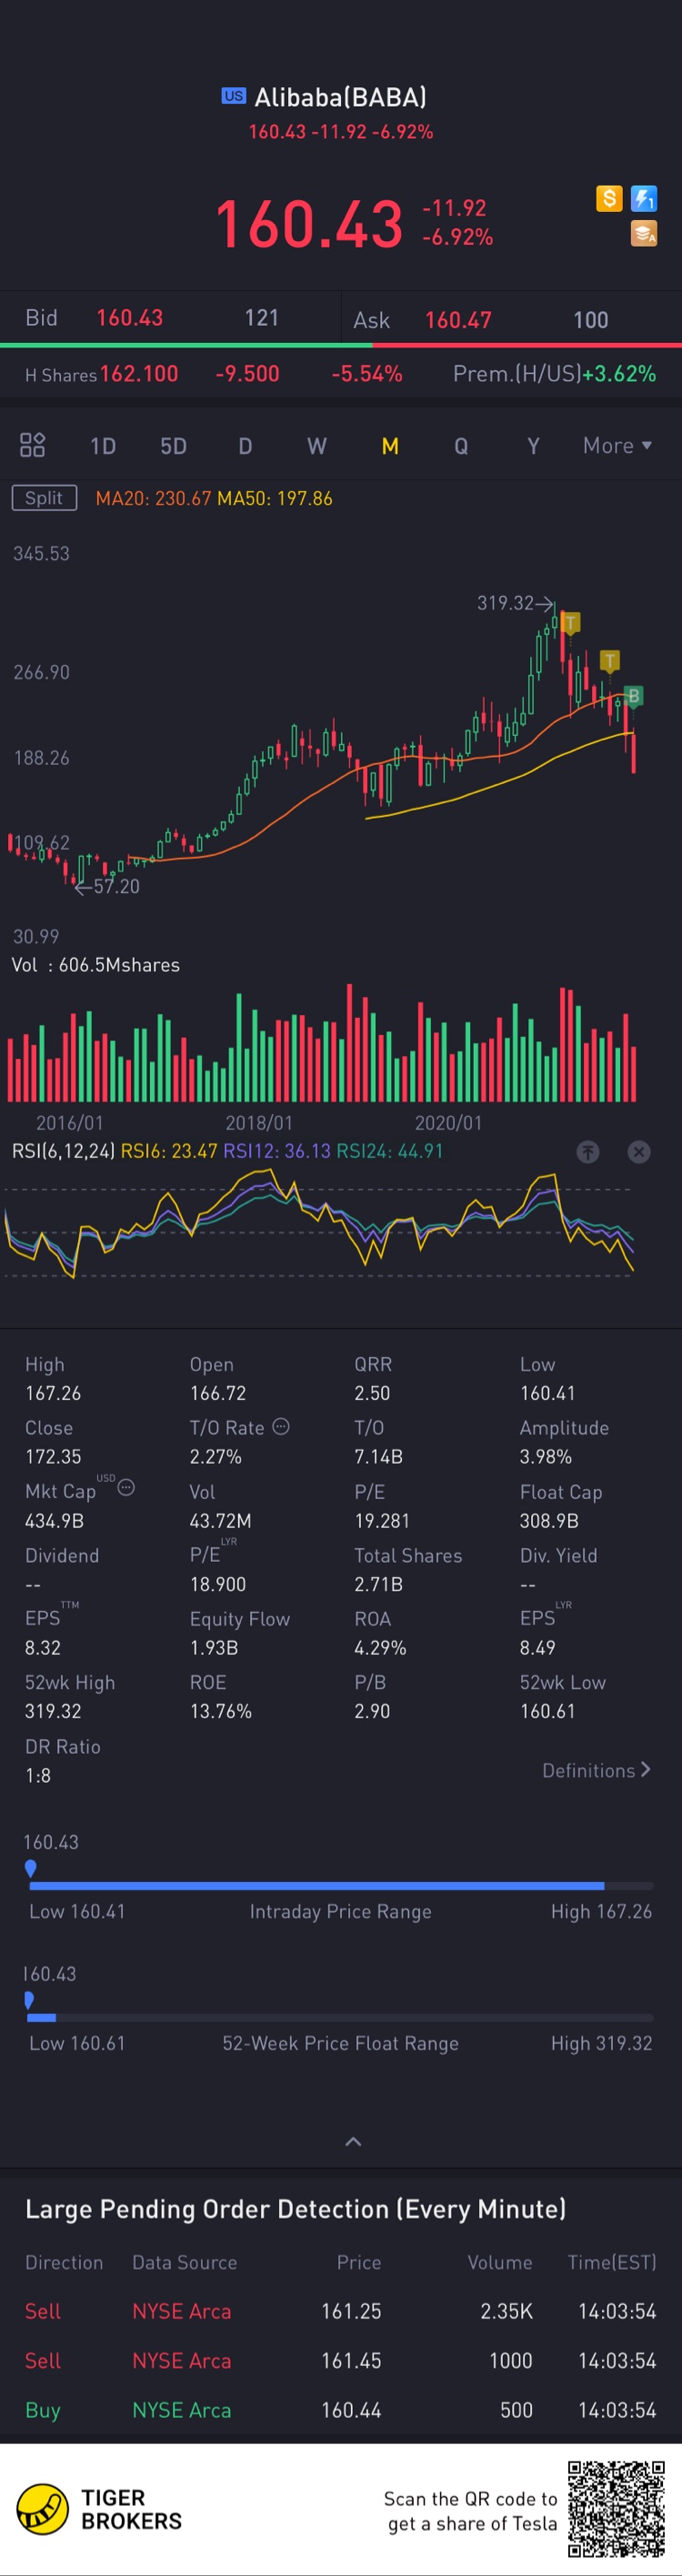Select the M monthly chart tab
Screen dimensions: 682x2576
point(390,446)
